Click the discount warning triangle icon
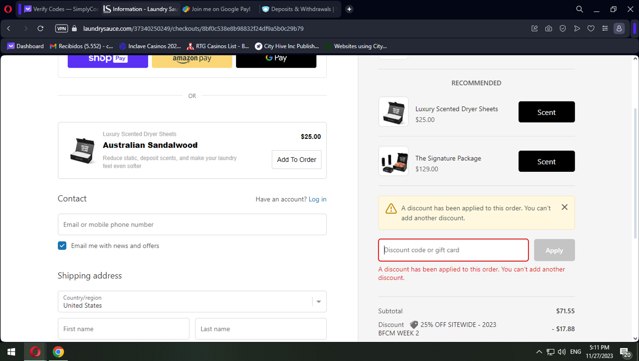This screenshot has height=361, width=639. pos(391,209)
